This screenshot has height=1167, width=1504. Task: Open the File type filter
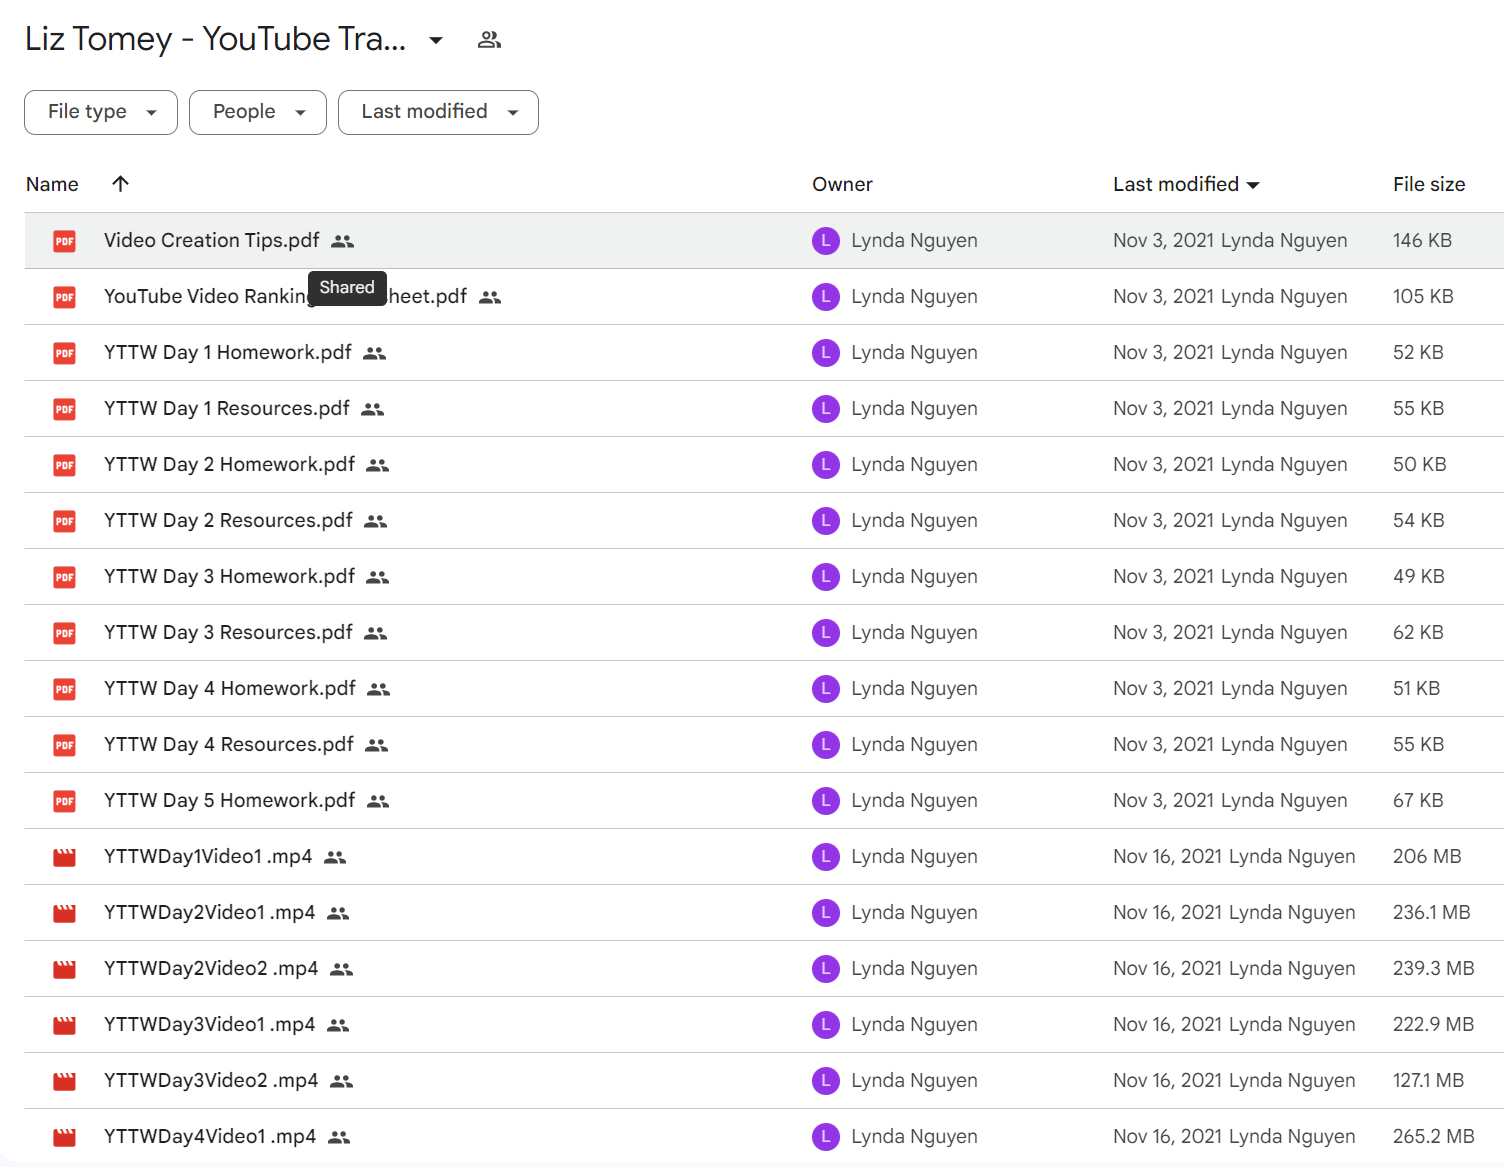tap(101, 112)
